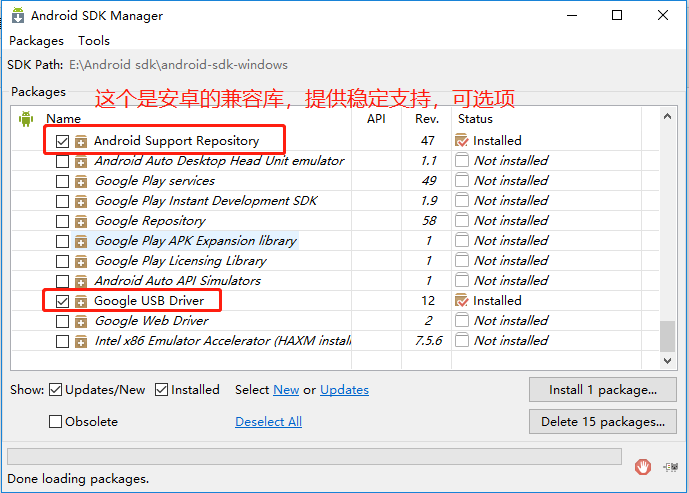
Task: Click the package icon beside Android Support Repository
Action: point(81,141)
